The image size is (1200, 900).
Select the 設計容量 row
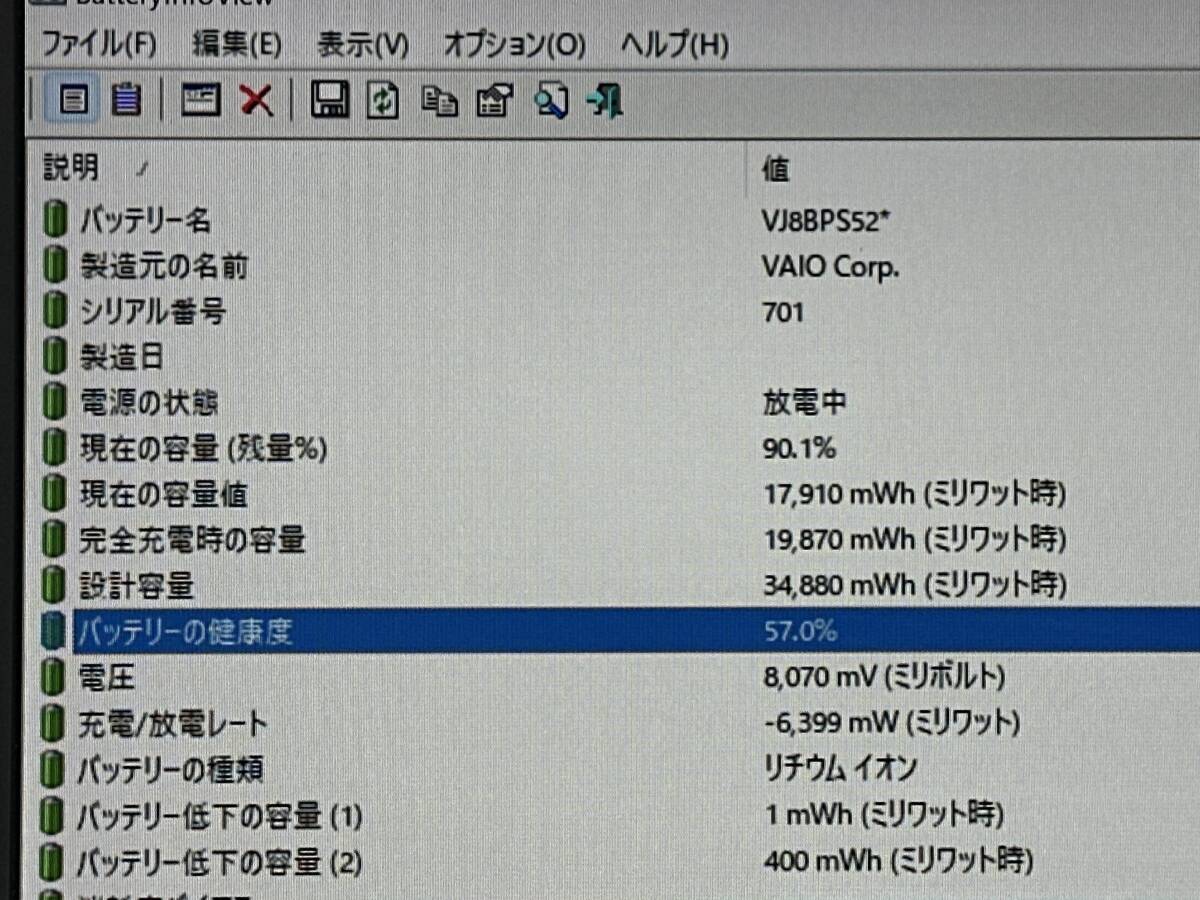point(620,585)
